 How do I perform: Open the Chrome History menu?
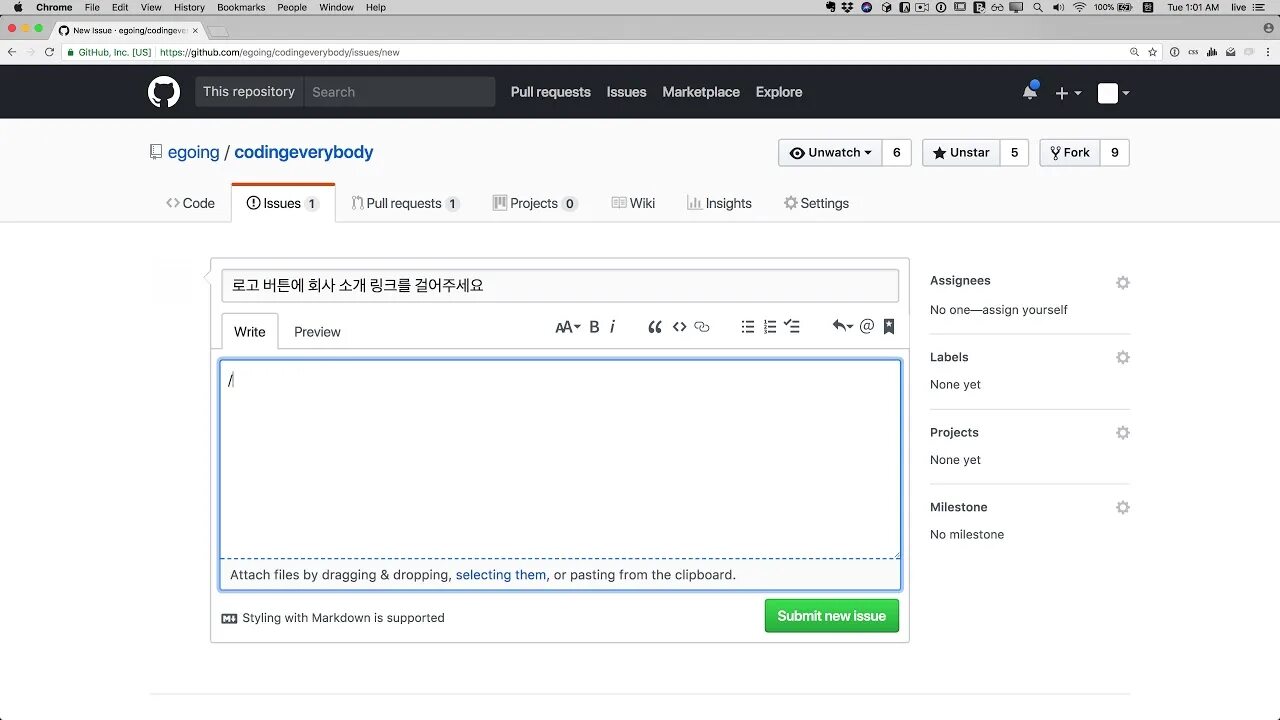pos(189,7)
